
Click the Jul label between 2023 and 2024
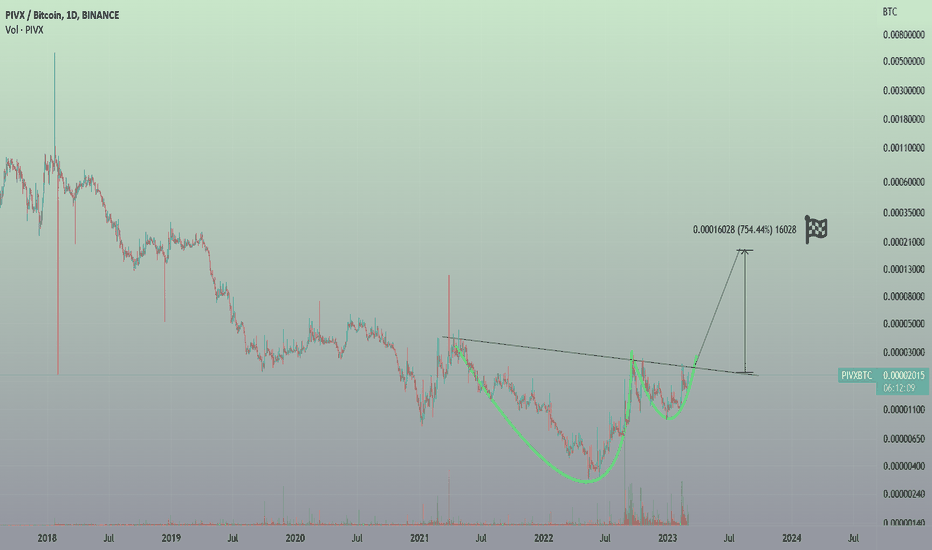(x=729, y=538)
